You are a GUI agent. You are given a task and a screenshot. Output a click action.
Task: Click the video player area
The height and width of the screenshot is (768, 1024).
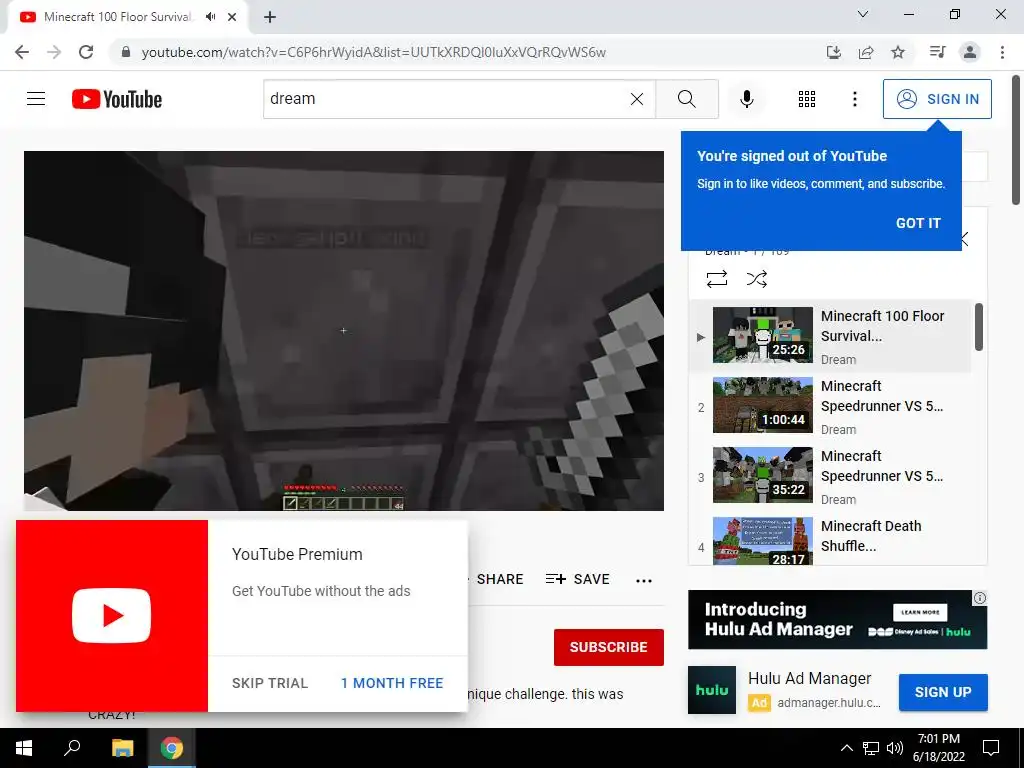[344, 330]
